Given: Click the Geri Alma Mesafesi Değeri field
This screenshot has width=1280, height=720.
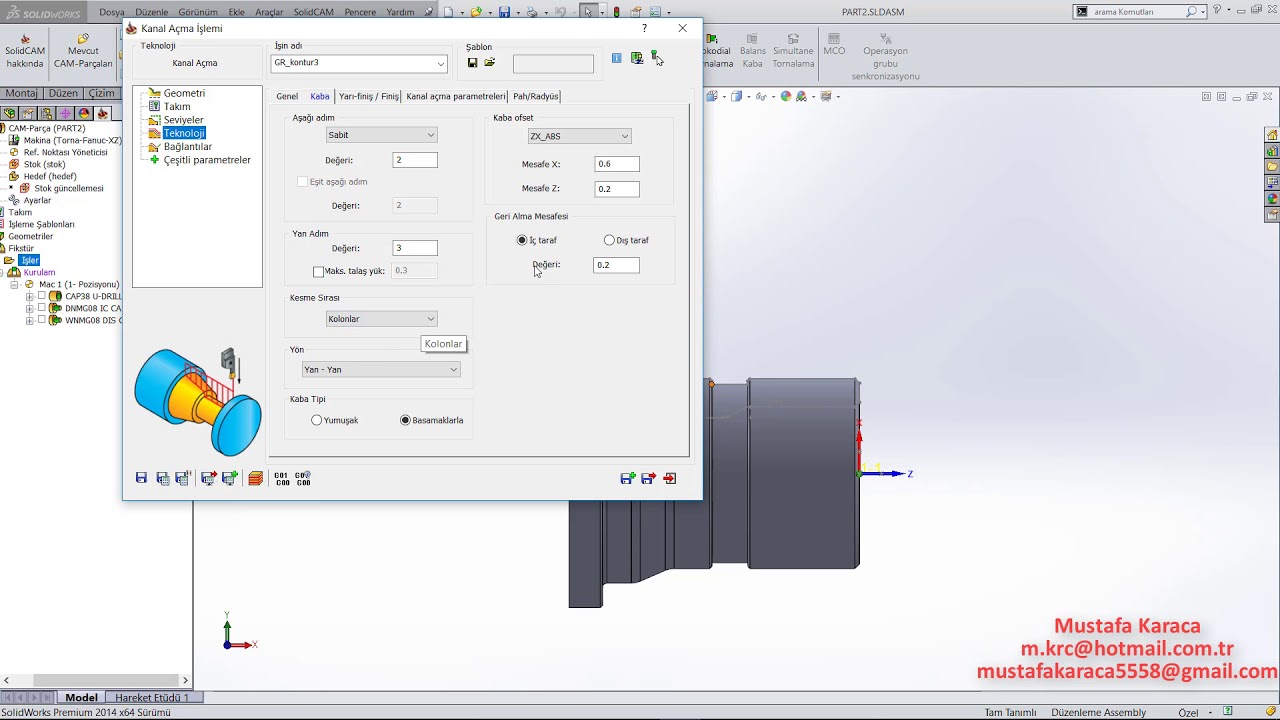Looking at the screenshot, I should [617, 265].
